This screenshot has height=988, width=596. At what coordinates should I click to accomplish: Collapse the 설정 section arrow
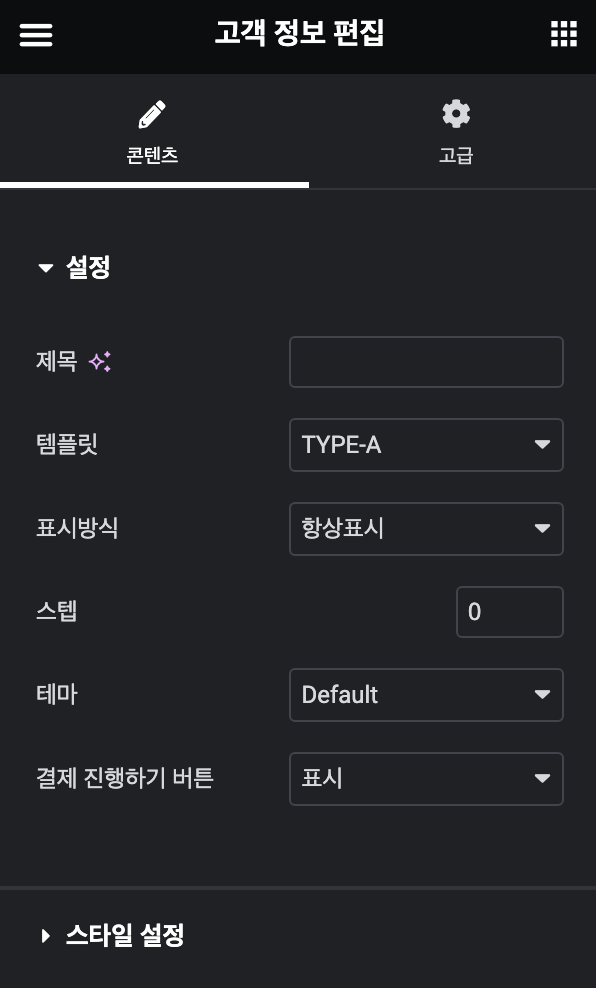tap(45, 268)
